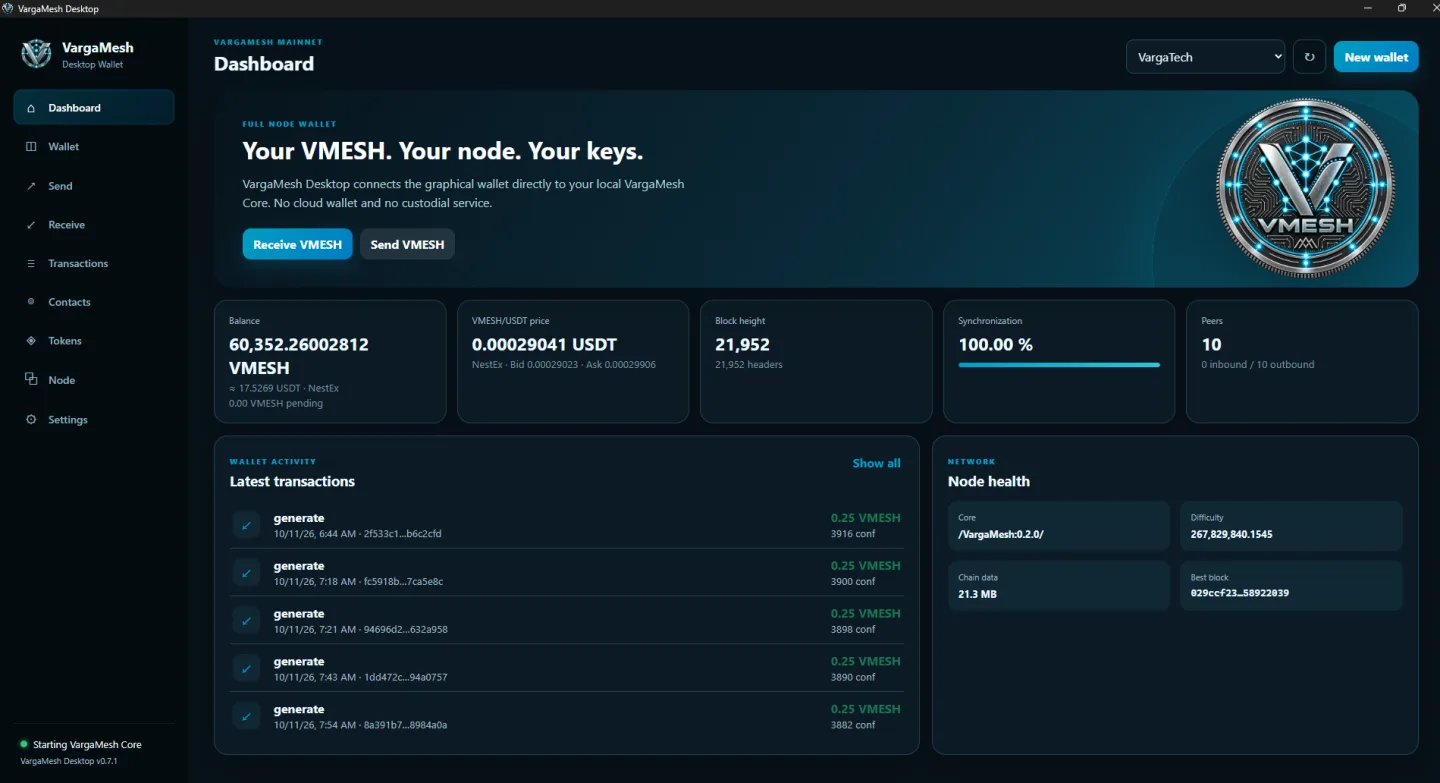
Task: Click the Chain data 21.3 MB value
Action: pos(977,594)
